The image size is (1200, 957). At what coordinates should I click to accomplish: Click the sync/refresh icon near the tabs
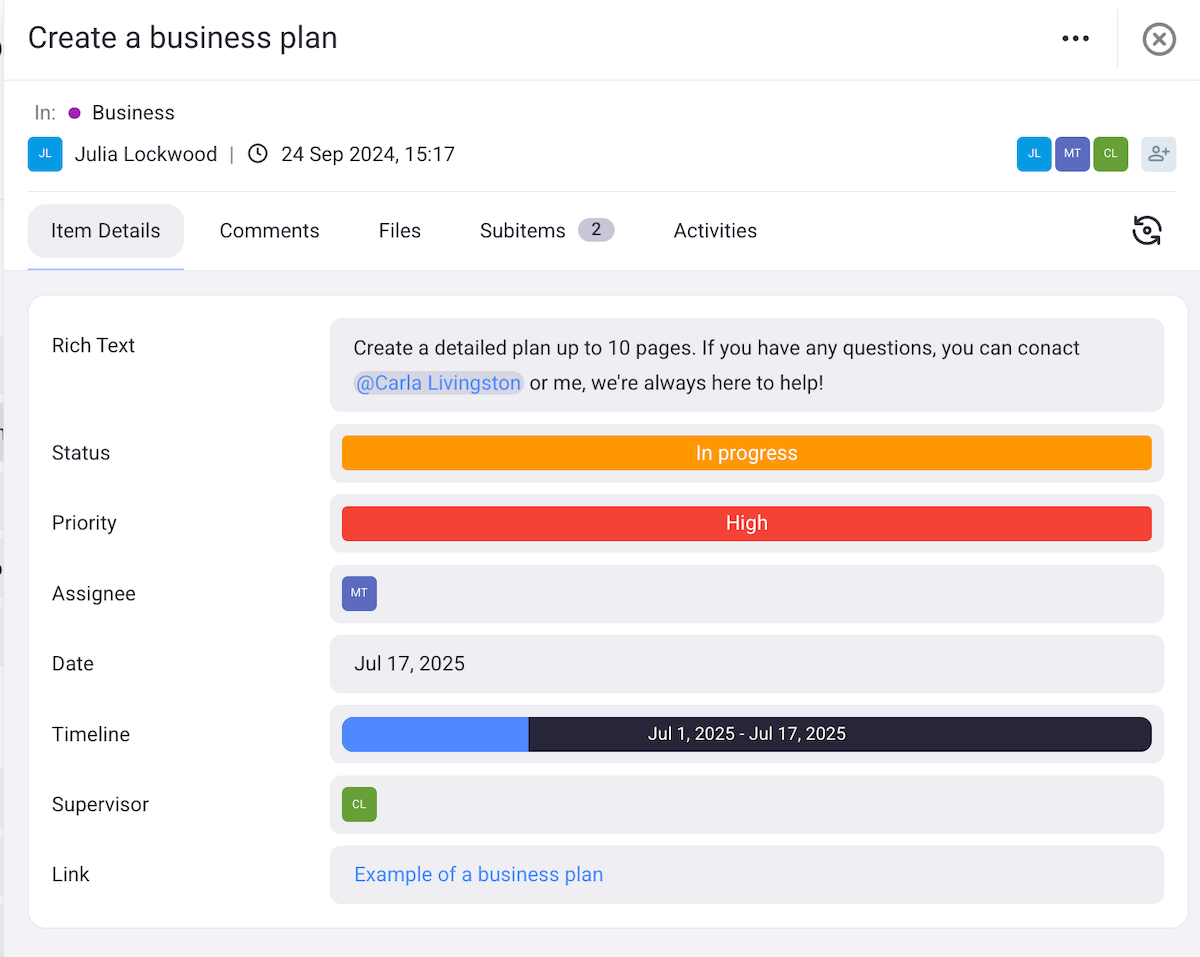point(1147,230)
